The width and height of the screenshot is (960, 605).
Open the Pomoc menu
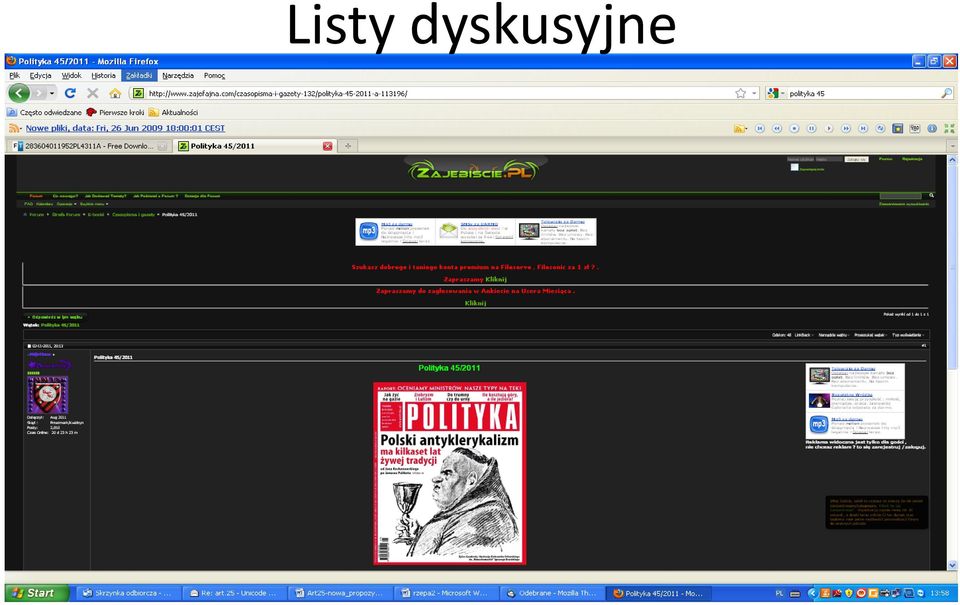pyautogui.click(x=214, y=75)
